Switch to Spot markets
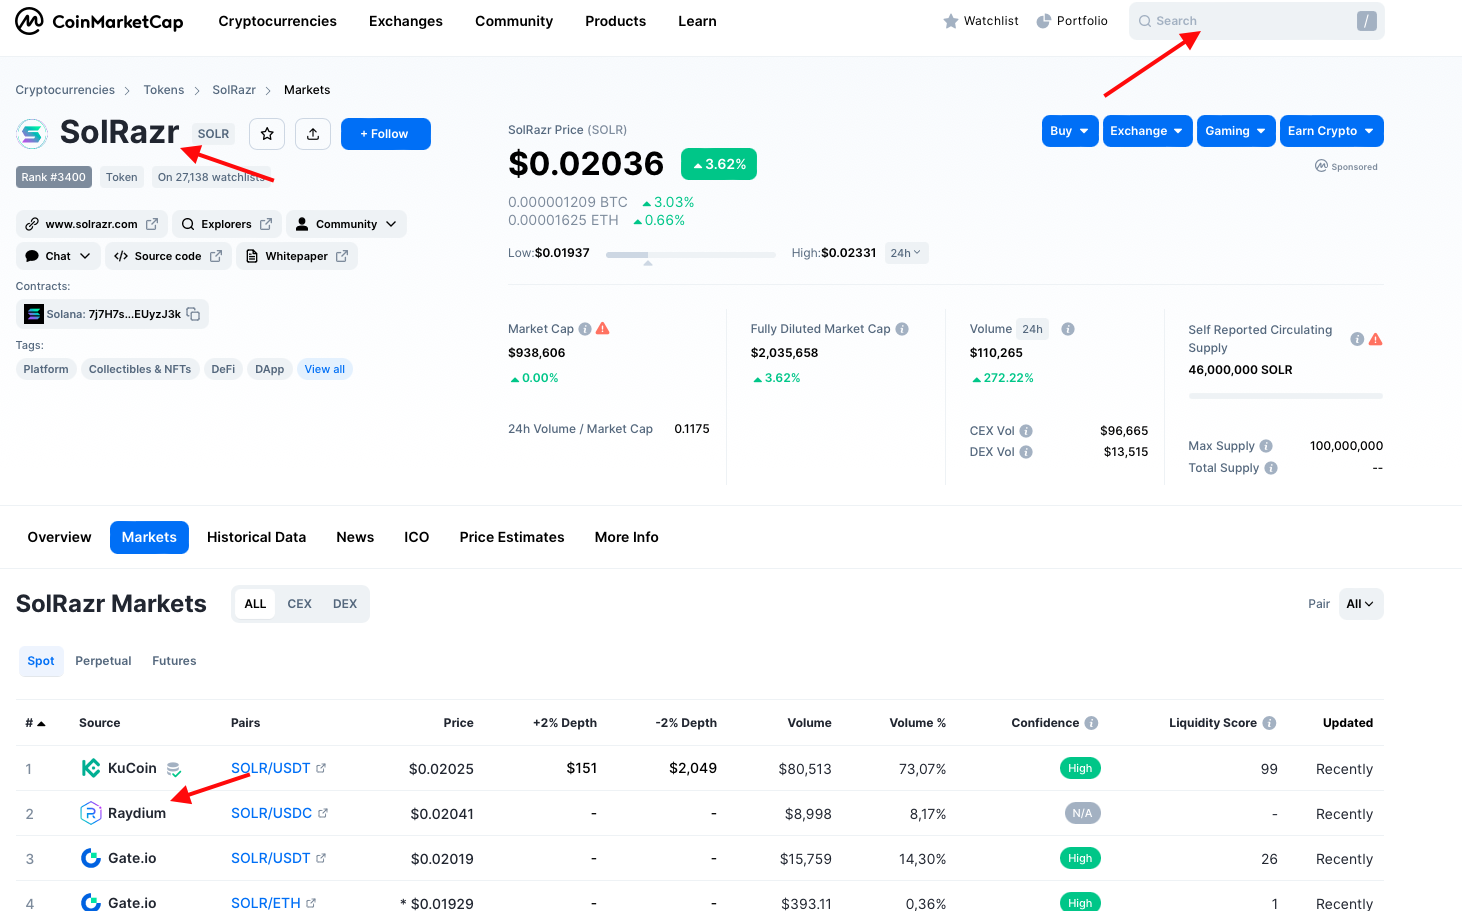Image resolution: width=1462 pixels, height=911 pixels. pos(41,661)
